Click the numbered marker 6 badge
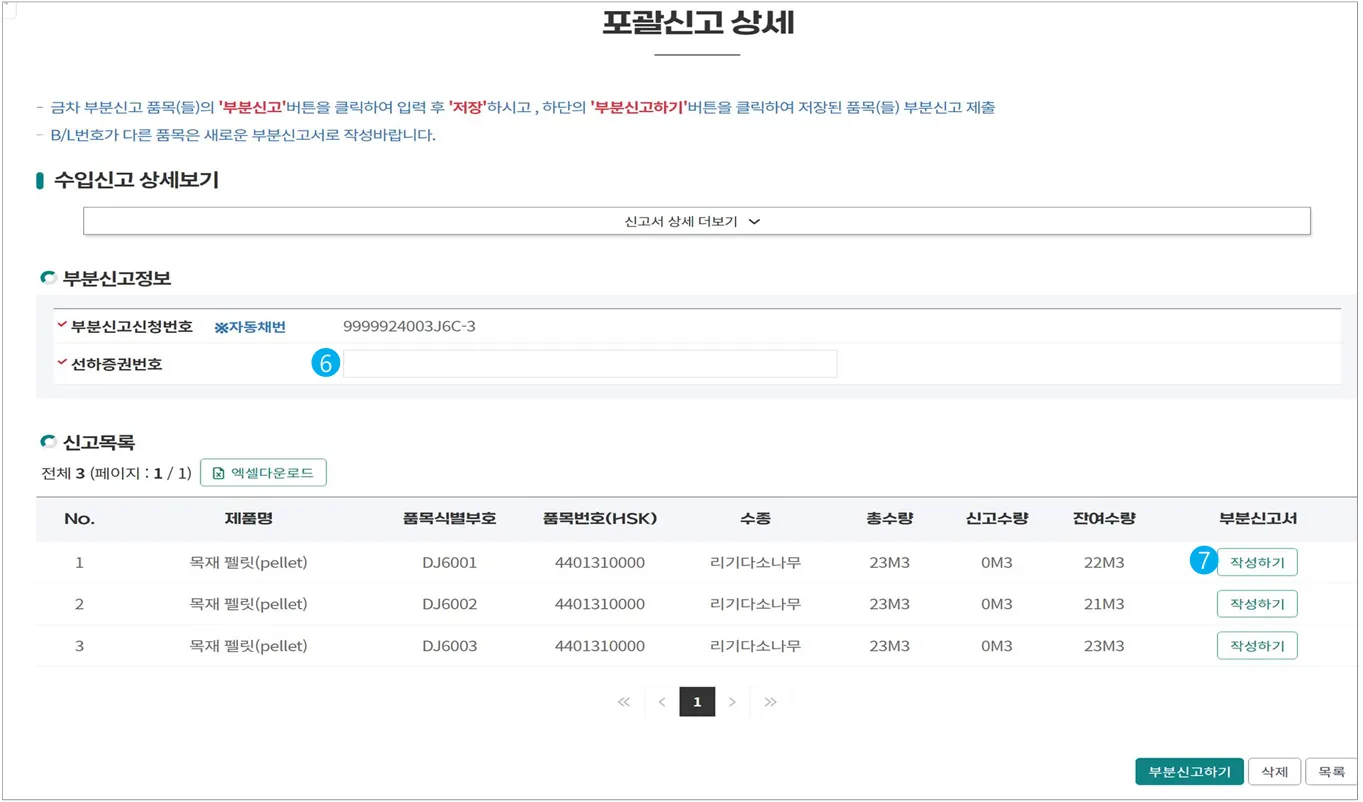 (x=325, y=364)
